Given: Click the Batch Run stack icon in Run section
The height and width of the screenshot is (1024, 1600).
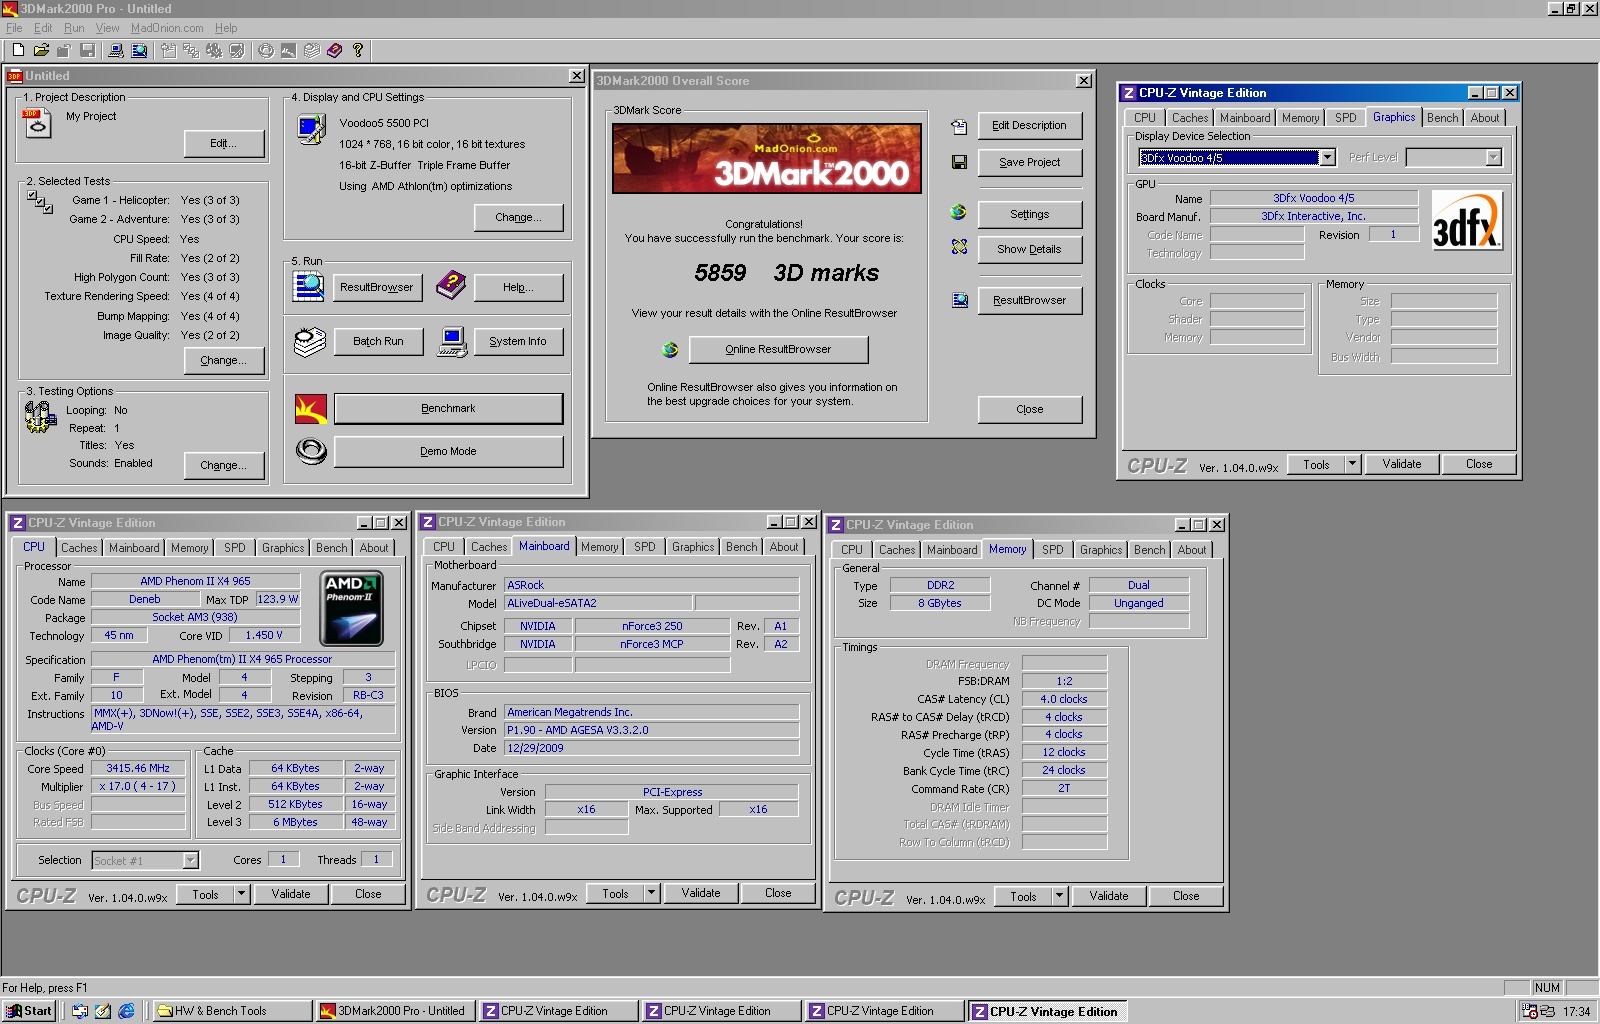Looking at the screenshot, I should (x=310, y=342).
